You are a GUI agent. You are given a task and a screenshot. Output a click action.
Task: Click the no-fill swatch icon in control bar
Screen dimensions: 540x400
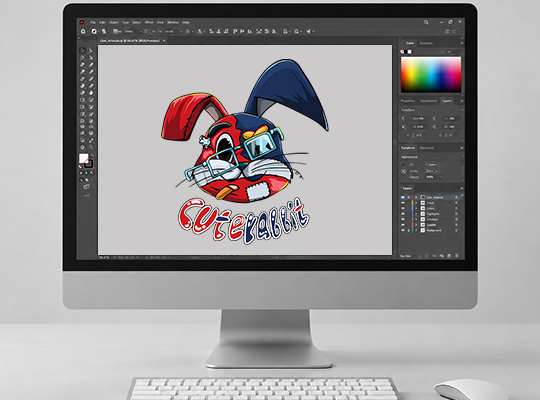pyautogui.click(x=94, y=31)
